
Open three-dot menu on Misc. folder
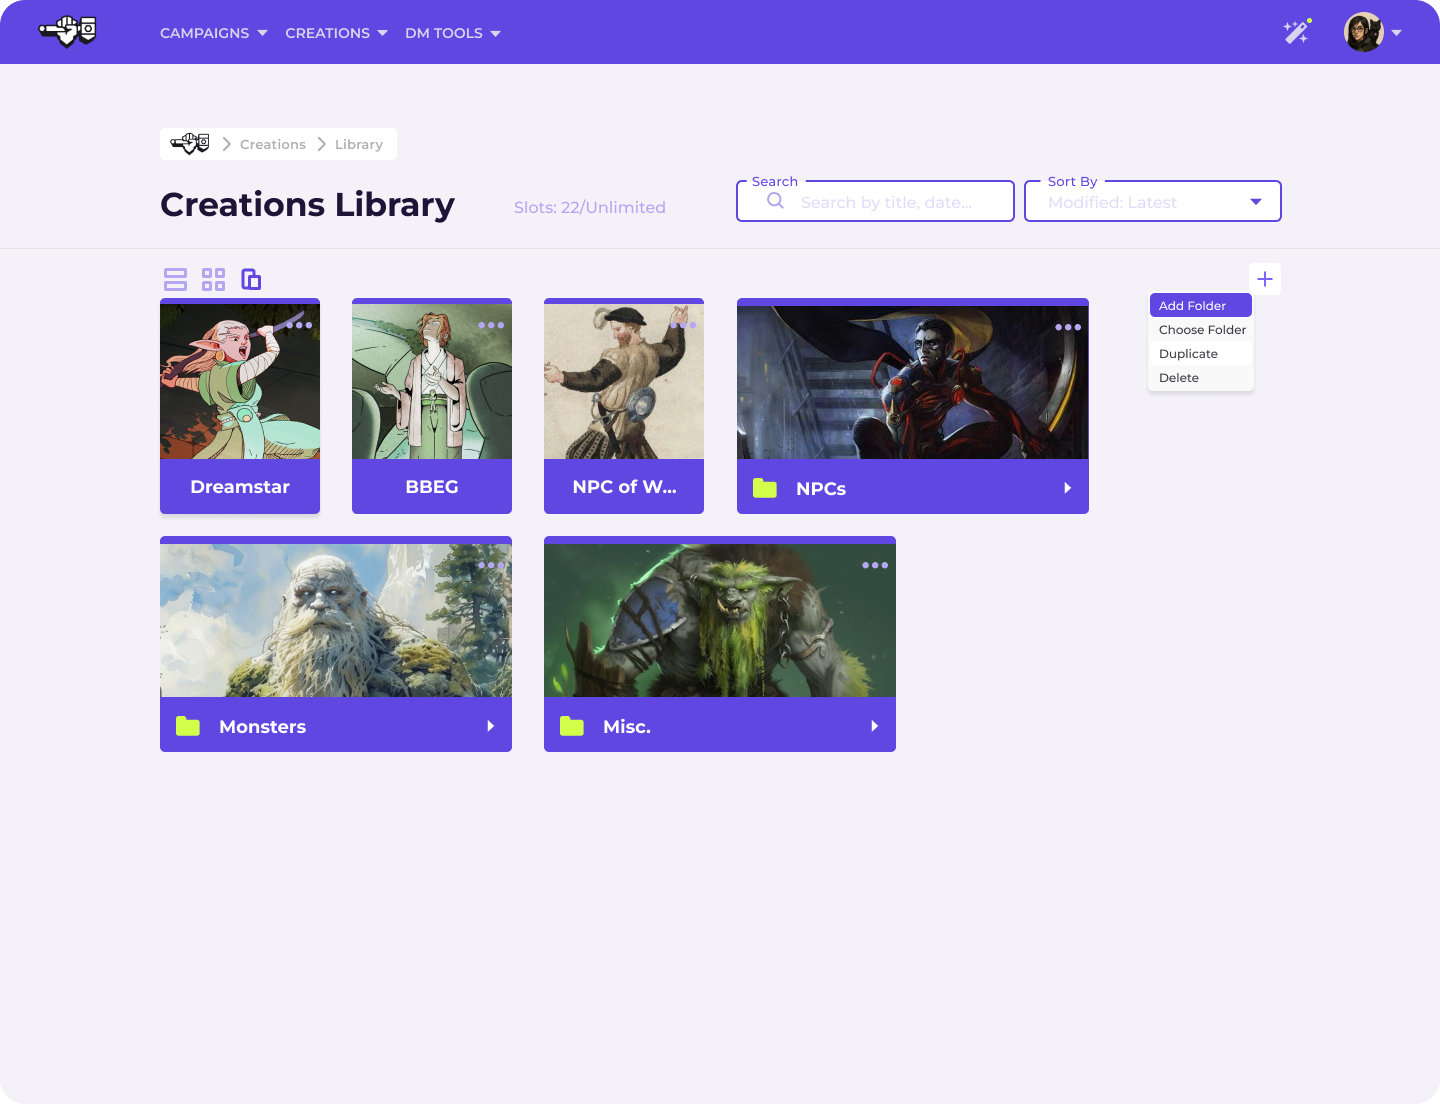click(875, 565)
